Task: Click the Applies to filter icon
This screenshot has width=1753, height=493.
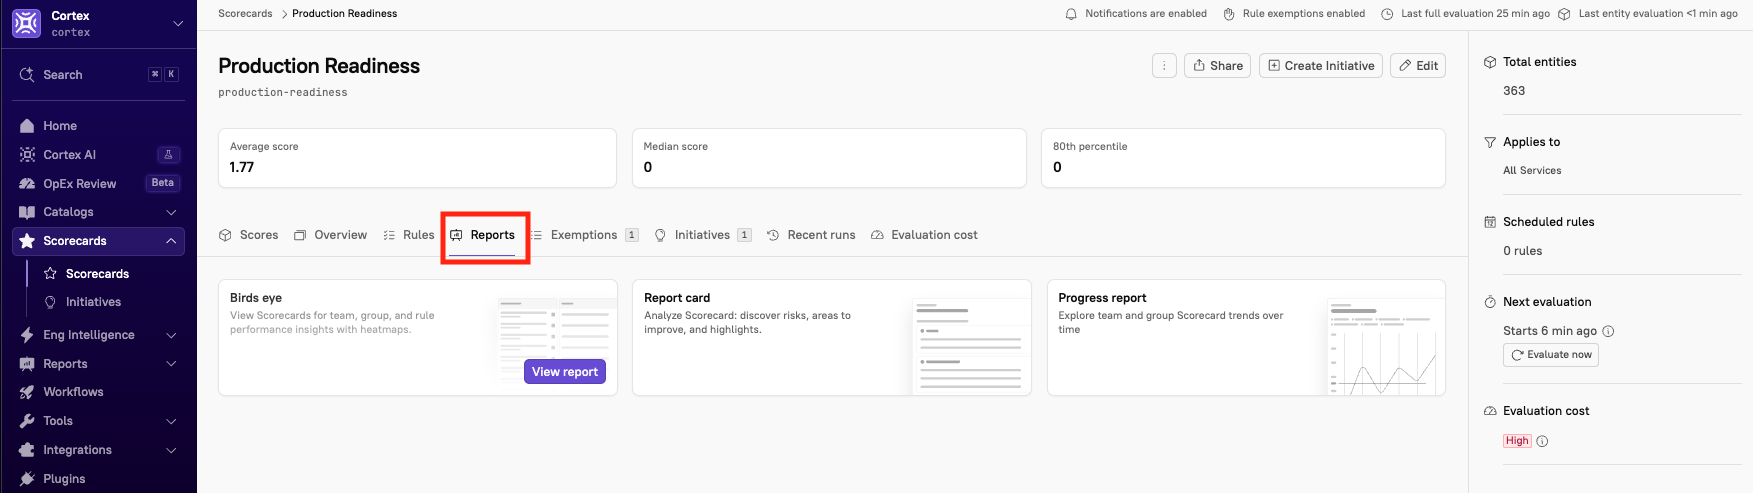Action: coord(1490,142)
